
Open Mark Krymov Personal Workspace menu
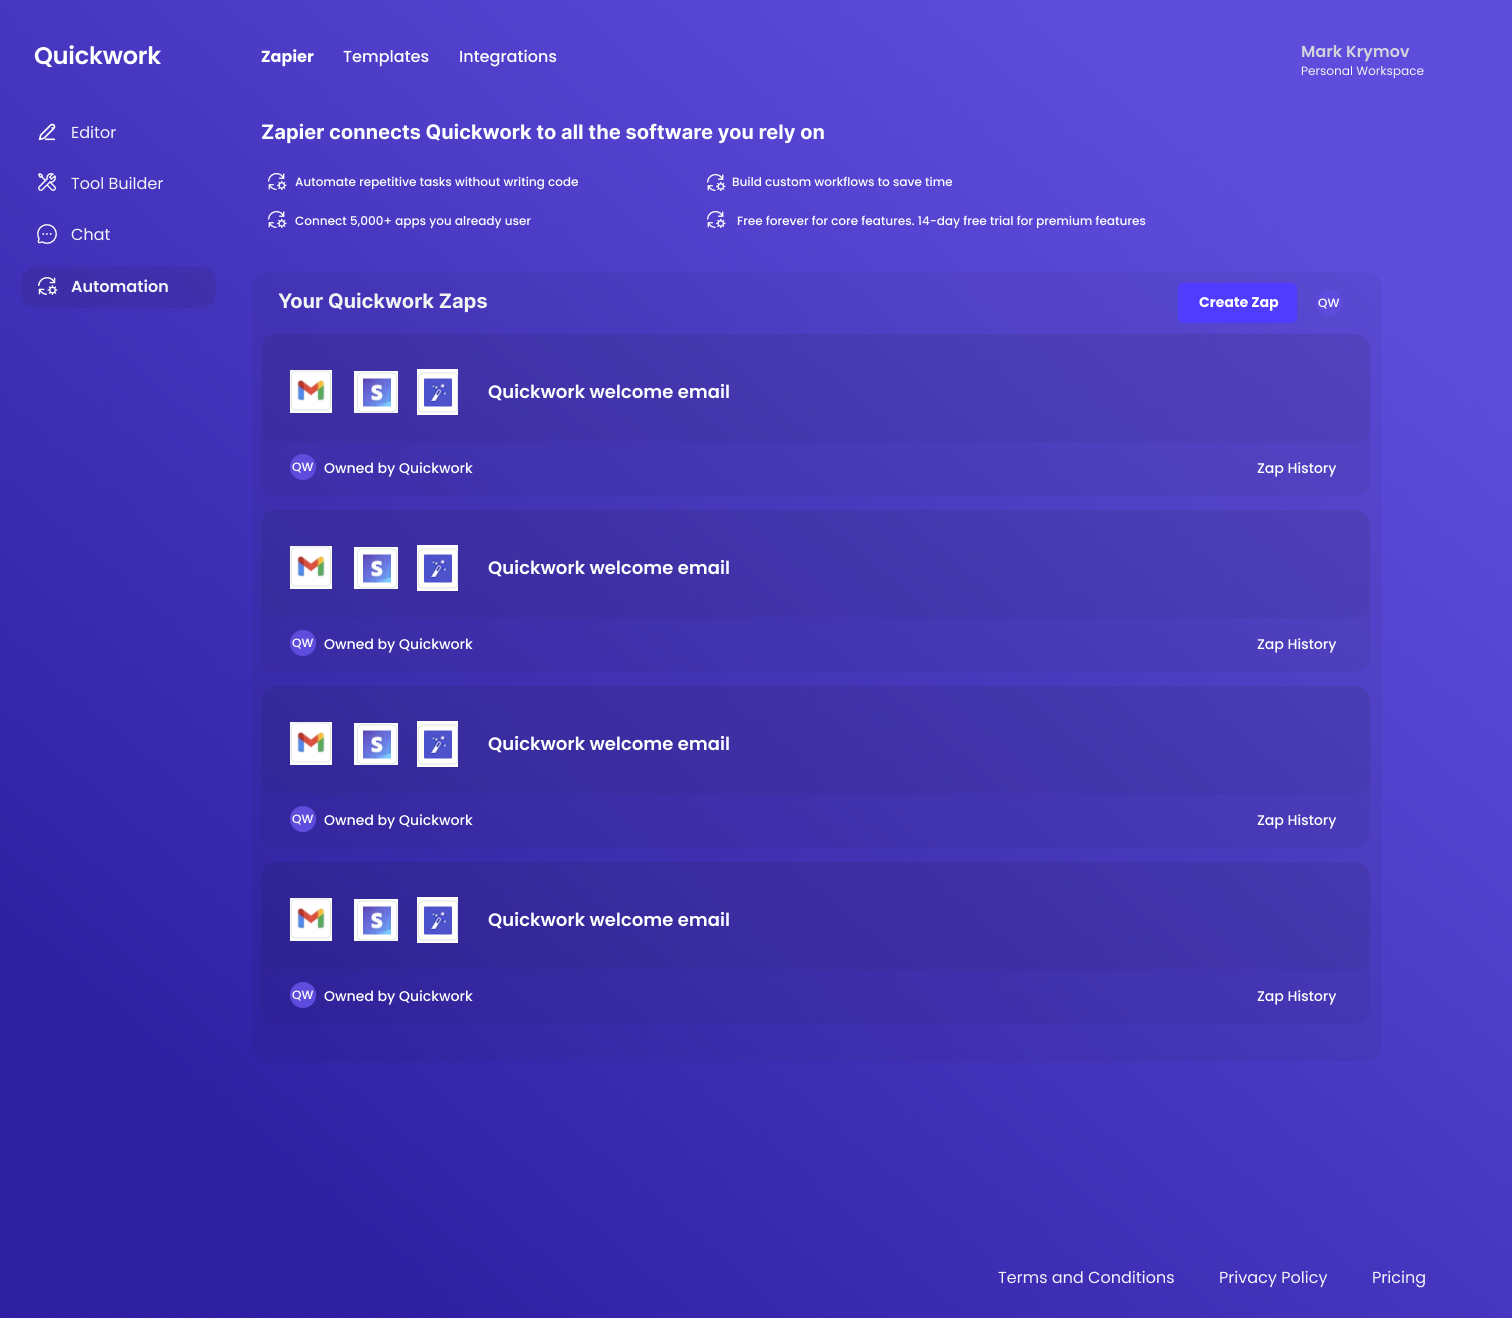pyautogui.click(x=1361, y=60)
